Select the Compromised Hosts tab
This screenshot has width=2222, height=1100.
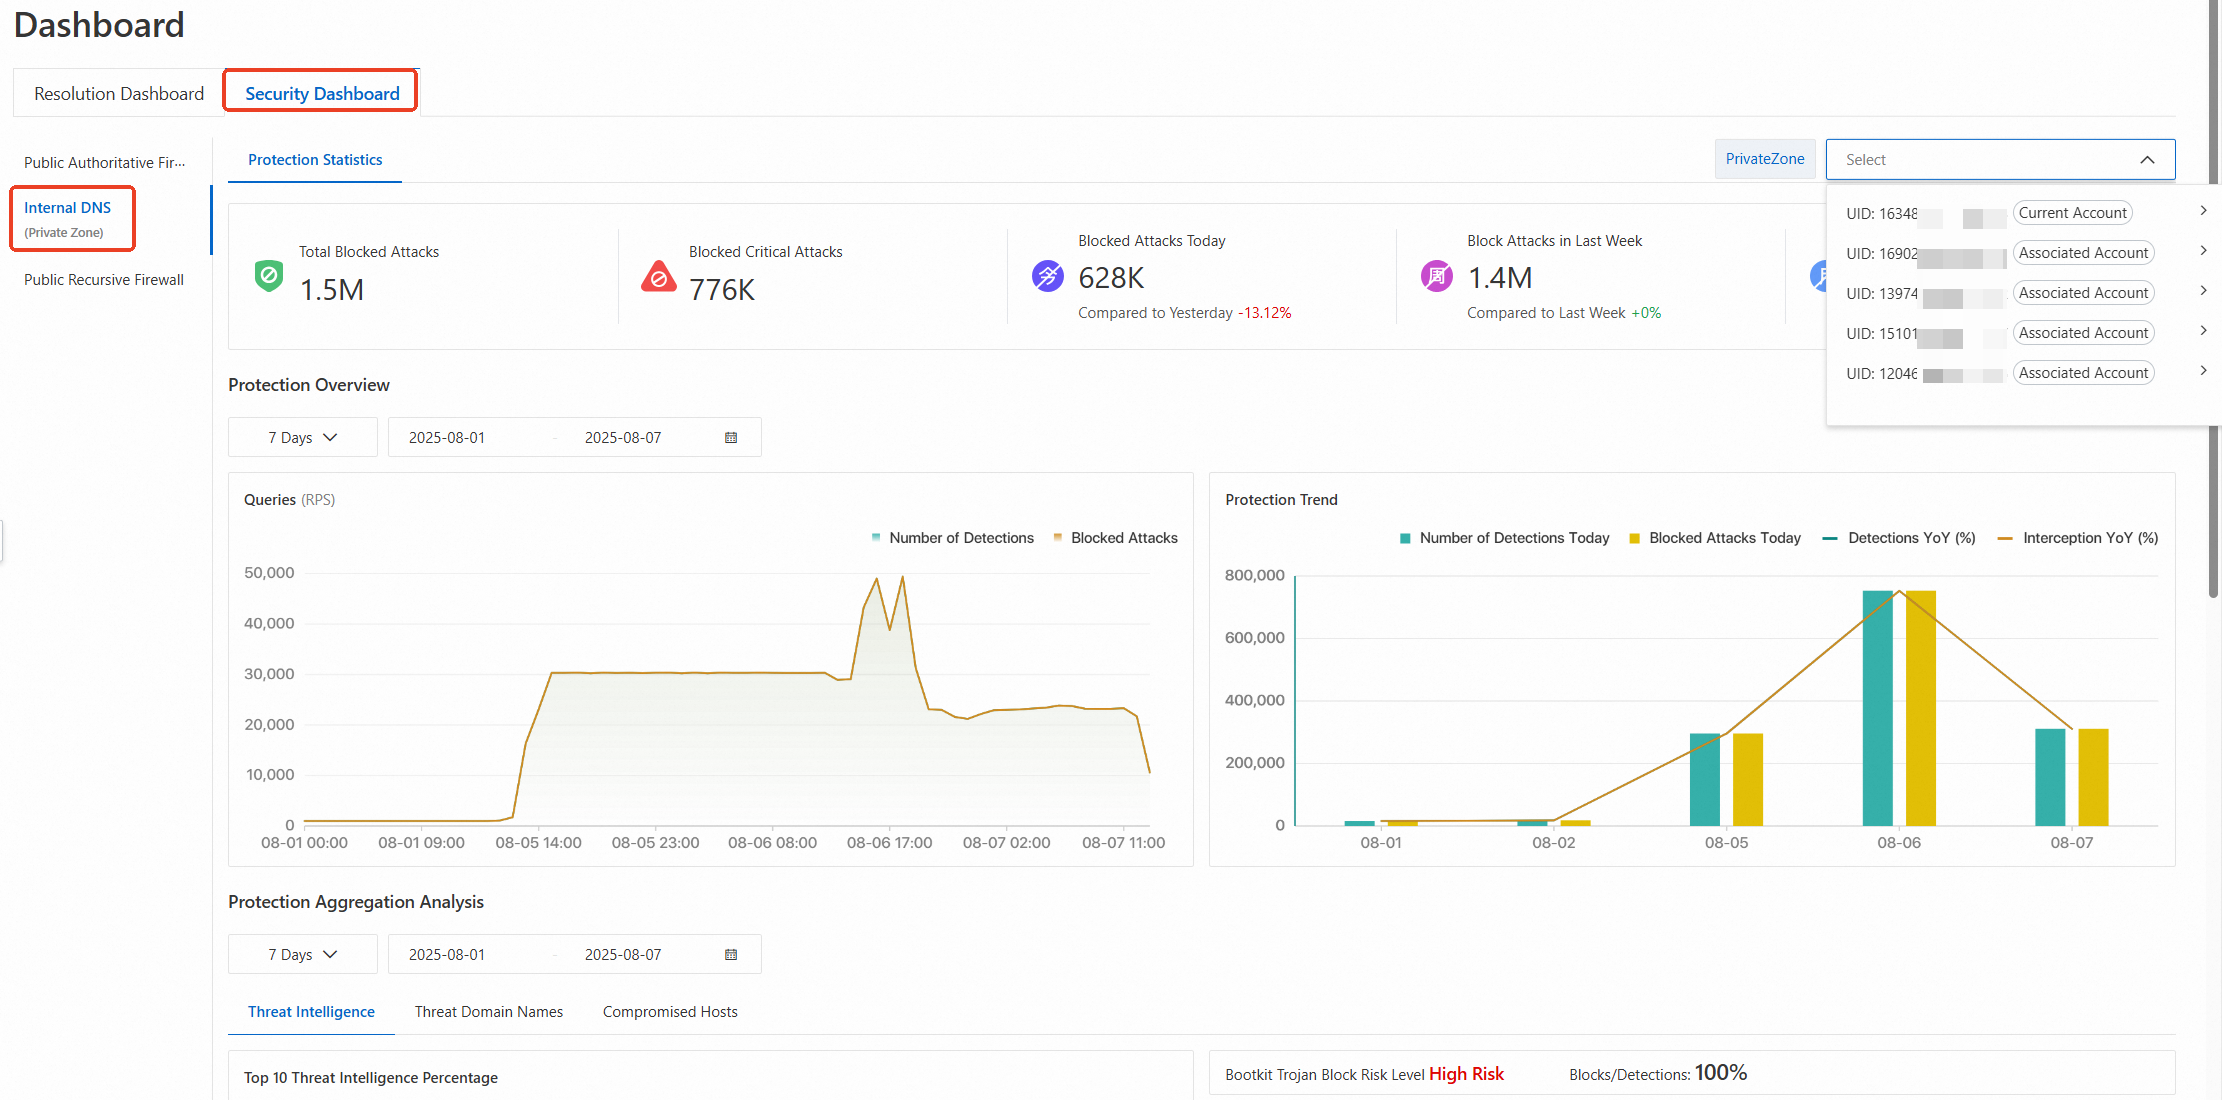click(x=670, y=1012)
